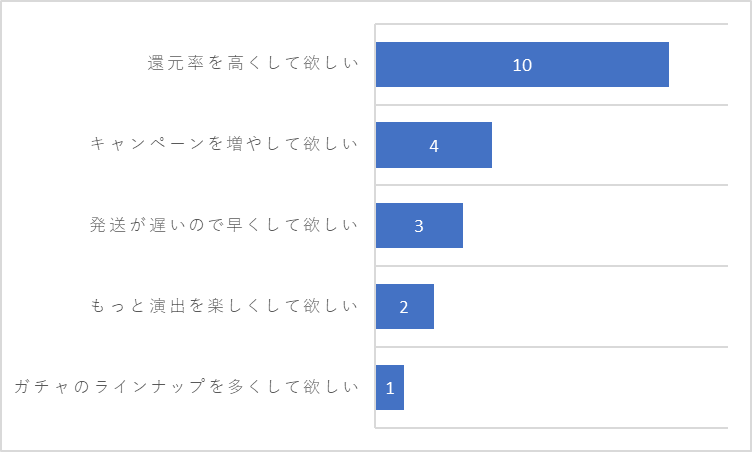Select category label 発送が遅いので早くして欲しい
Screen dimensions: 752x452
coord(224,225)
